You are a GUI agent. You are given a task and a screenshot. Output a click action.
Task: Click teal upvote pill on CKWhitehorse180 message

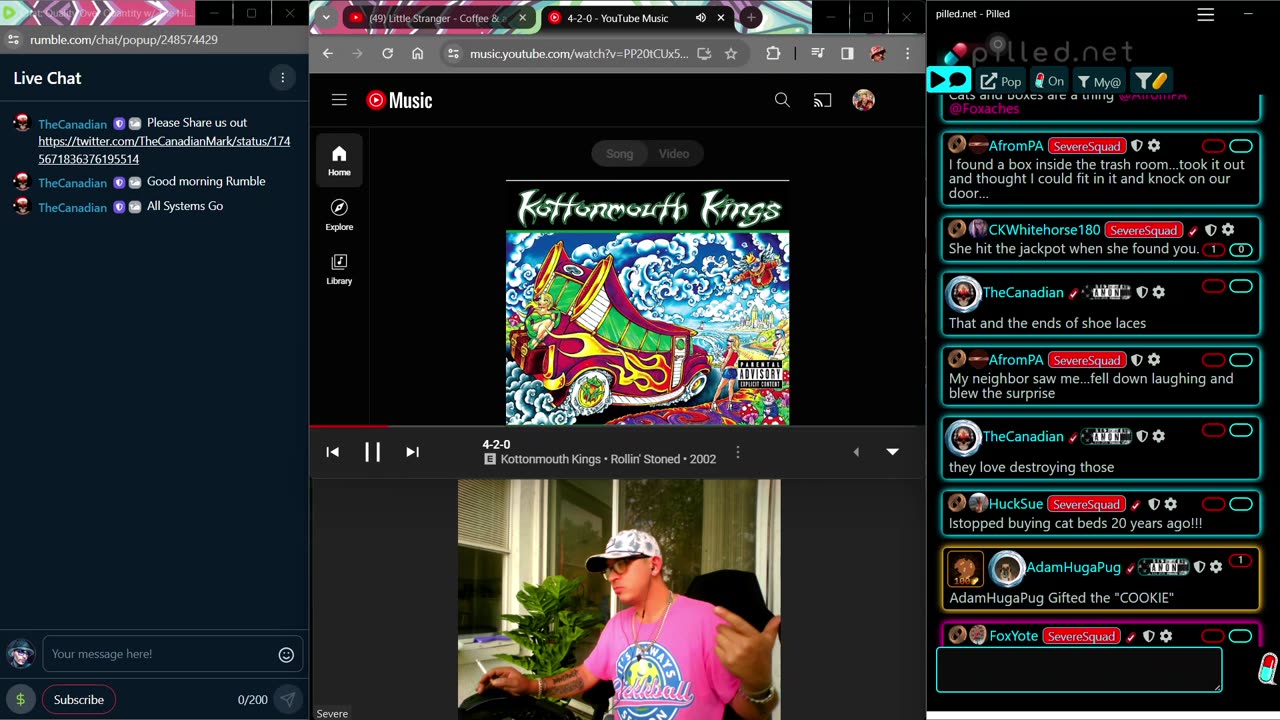coord(1241,249)
